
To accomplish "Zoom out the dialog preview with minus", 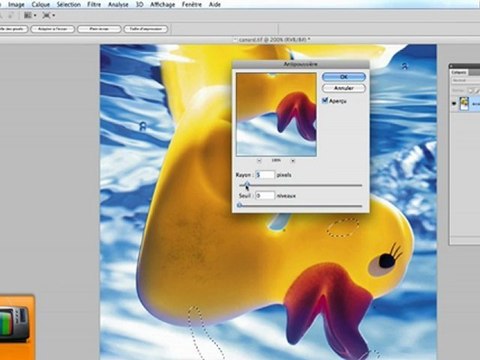I will [x=259, y=161].
